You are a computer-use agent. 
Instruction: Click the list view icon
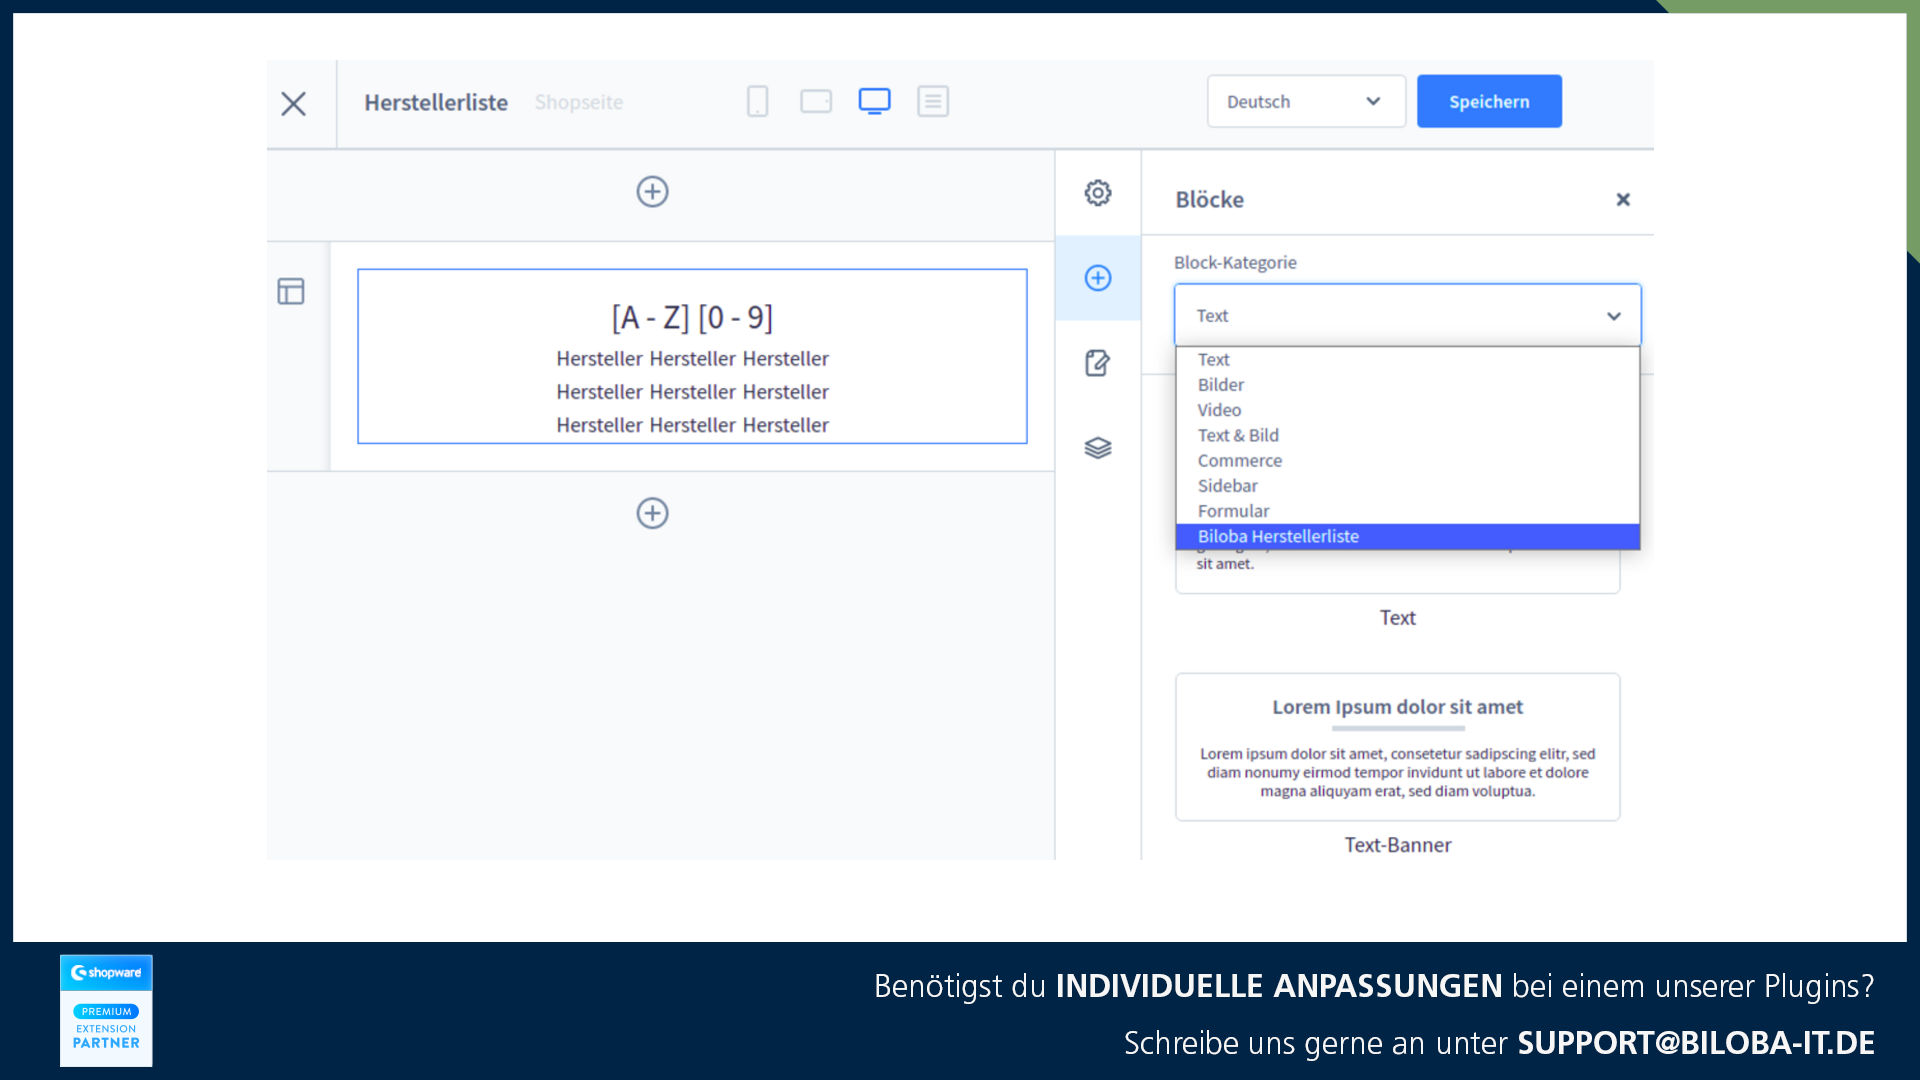(932, 100)
